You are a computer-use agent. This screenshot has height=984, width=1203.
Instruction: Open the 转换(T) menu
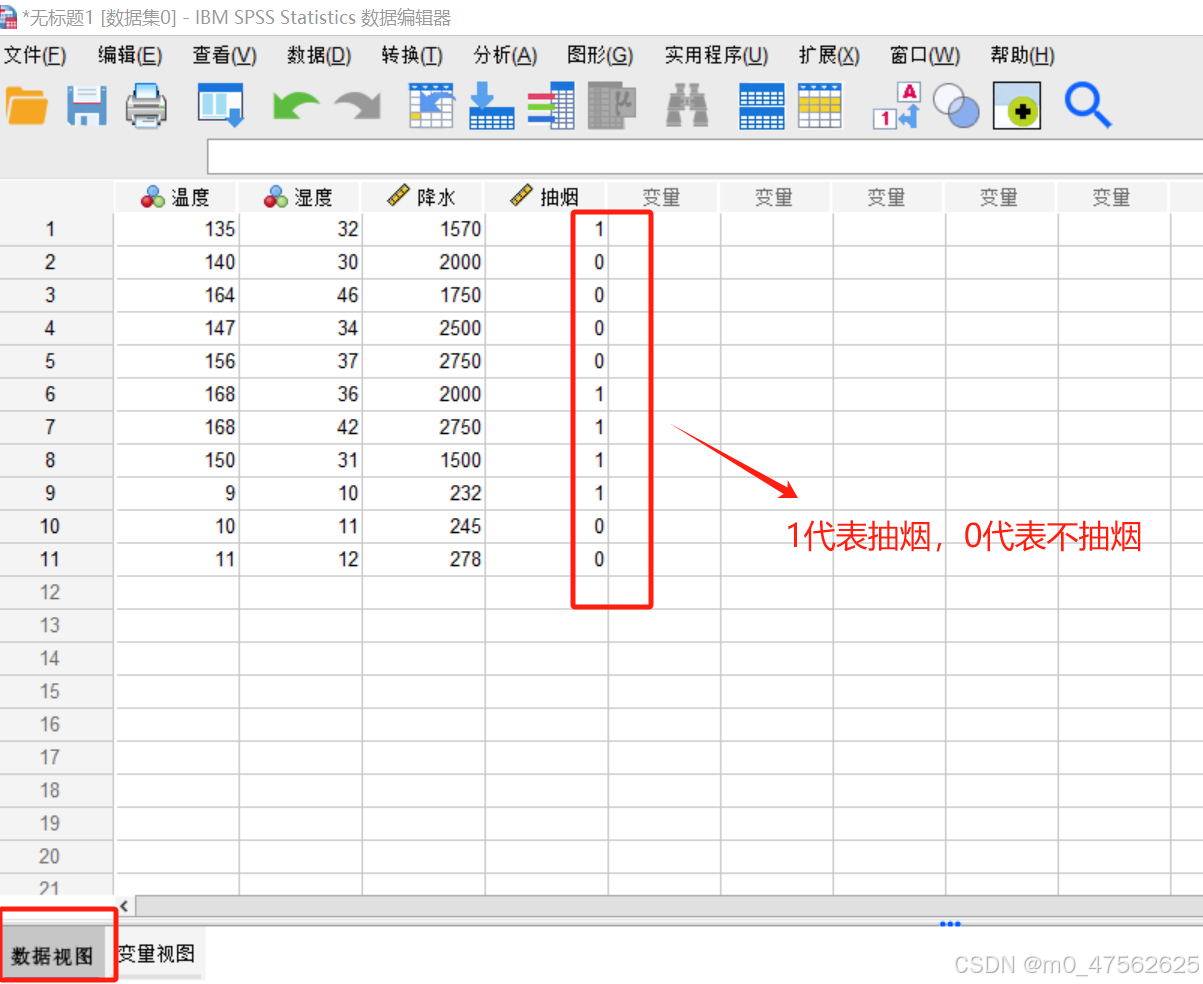click(412, 55)
